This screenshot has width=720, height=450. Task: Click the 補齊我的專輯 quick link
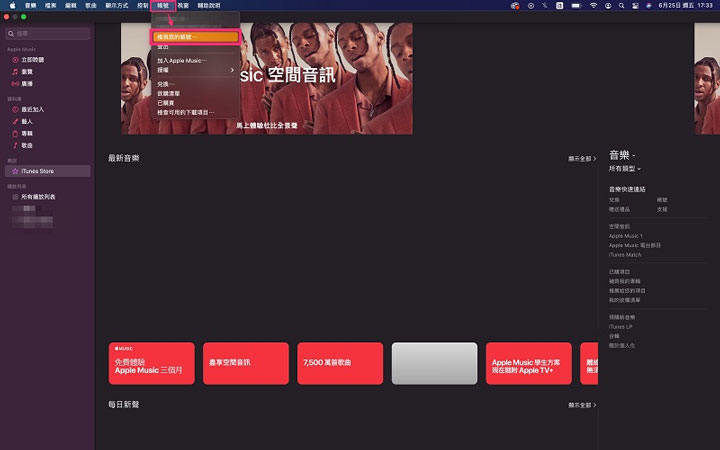[624, 281]
